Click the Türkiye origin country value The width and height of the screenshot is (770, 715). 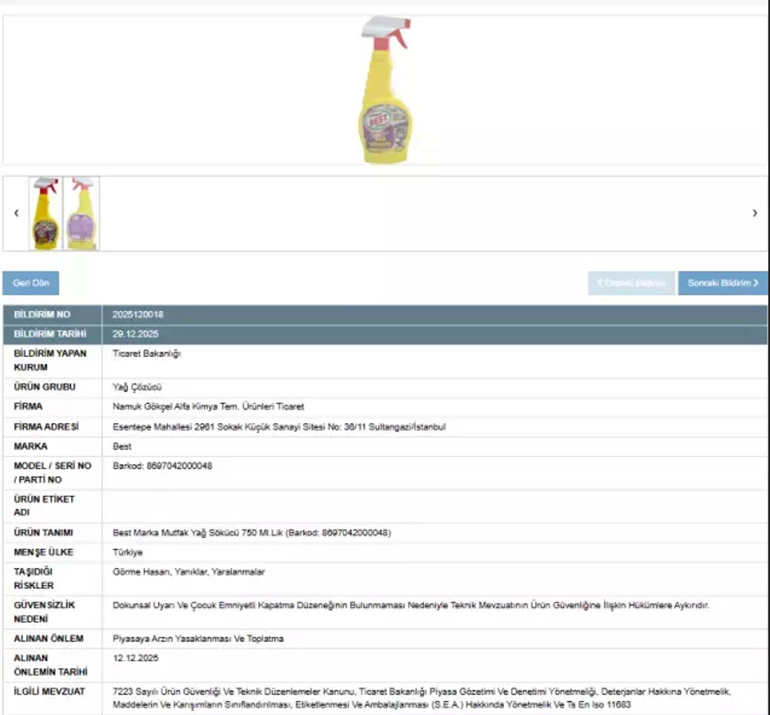128,552
